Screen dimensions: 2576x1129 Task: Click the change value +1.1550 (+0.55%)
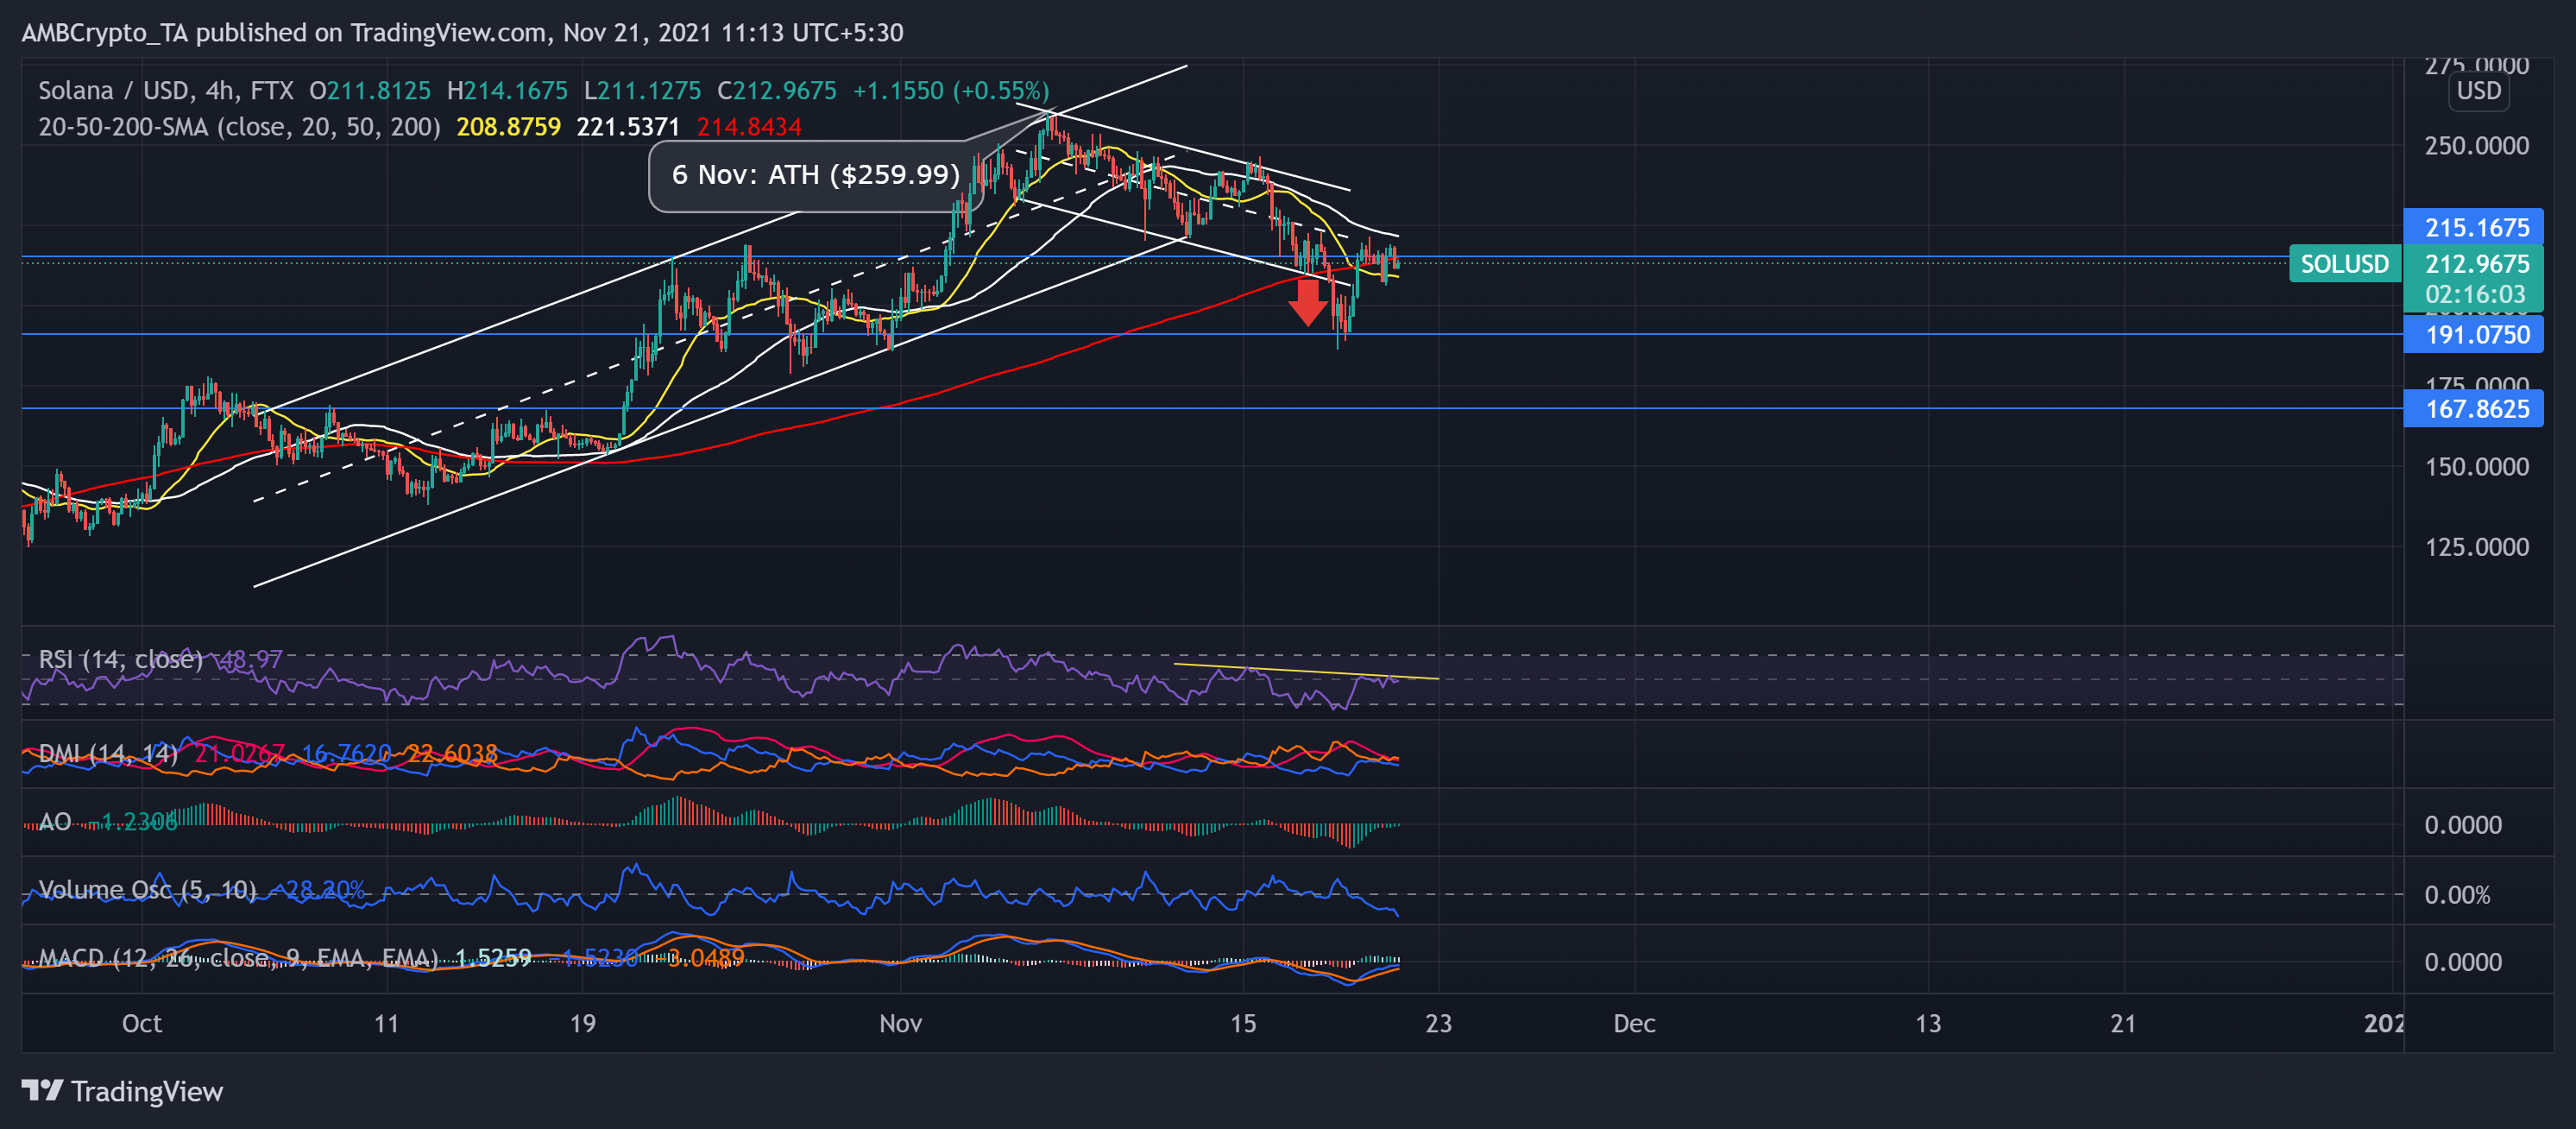click(951, 91)
